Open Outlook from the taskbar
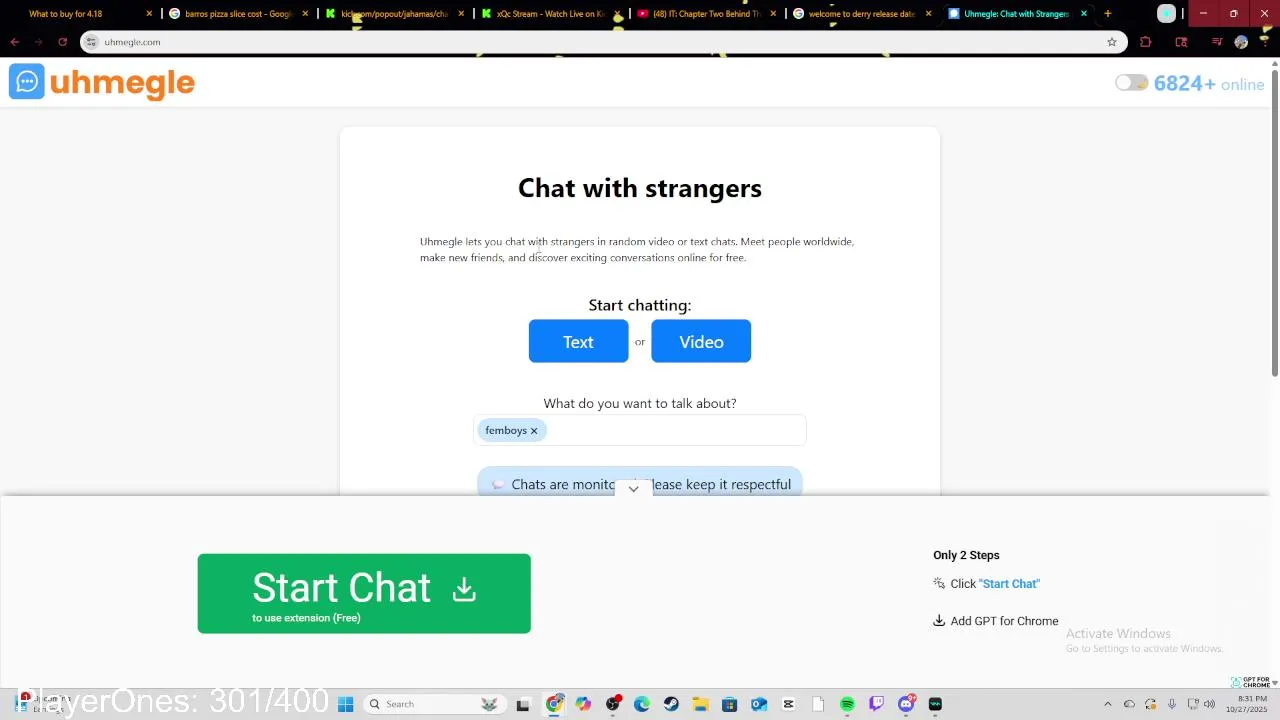 click(x=759, y=704)
